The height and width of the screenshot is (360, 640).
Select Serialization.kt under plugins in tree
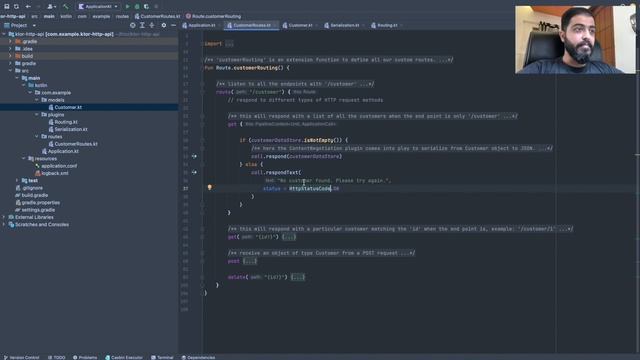(x=68, y=129)
